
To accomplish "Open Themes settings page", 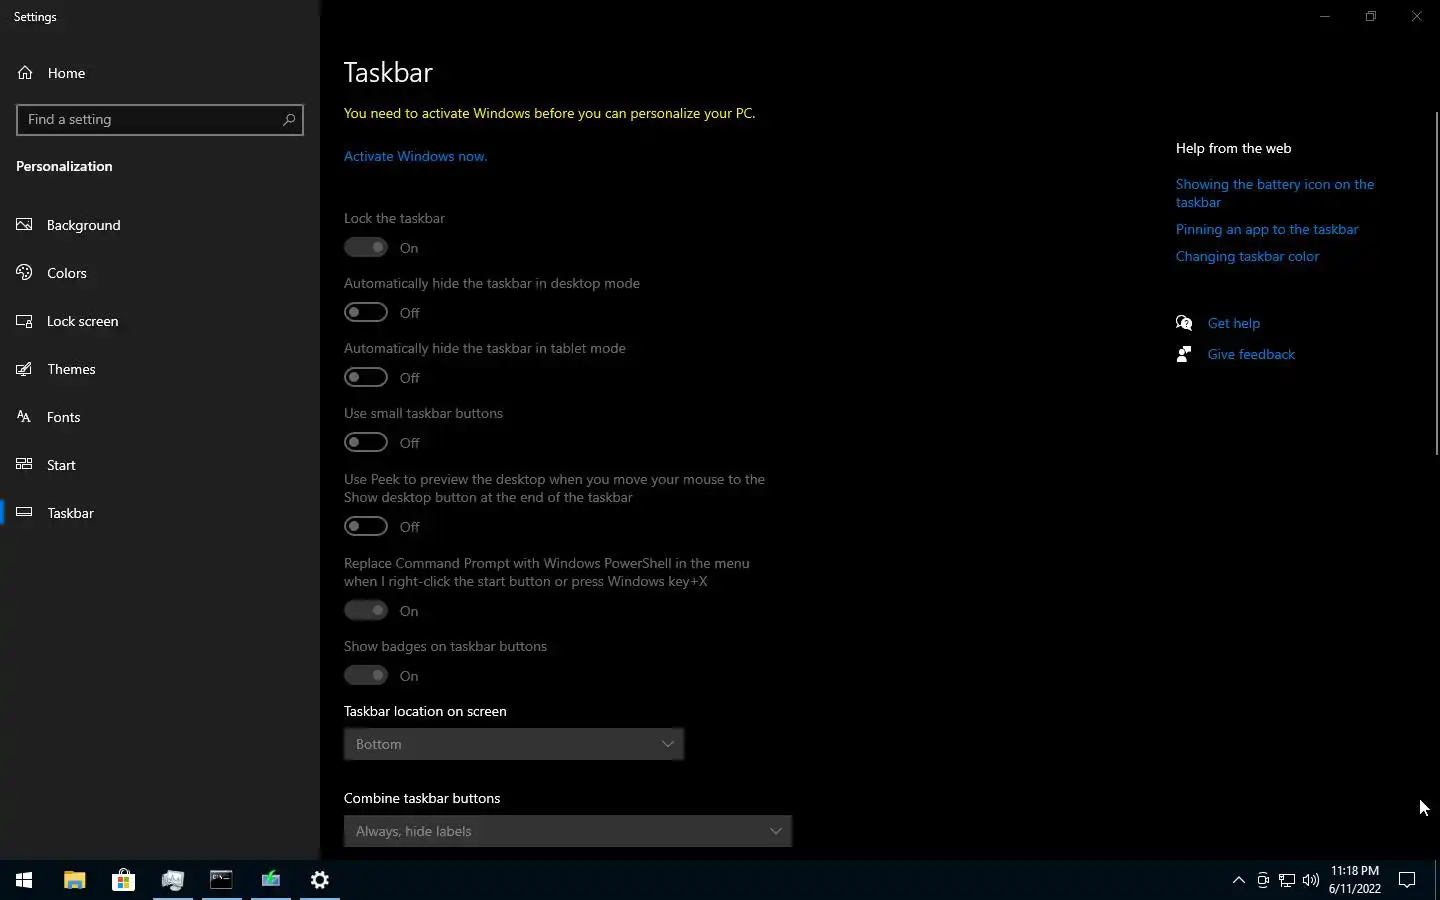I will [x=160, y=369].
